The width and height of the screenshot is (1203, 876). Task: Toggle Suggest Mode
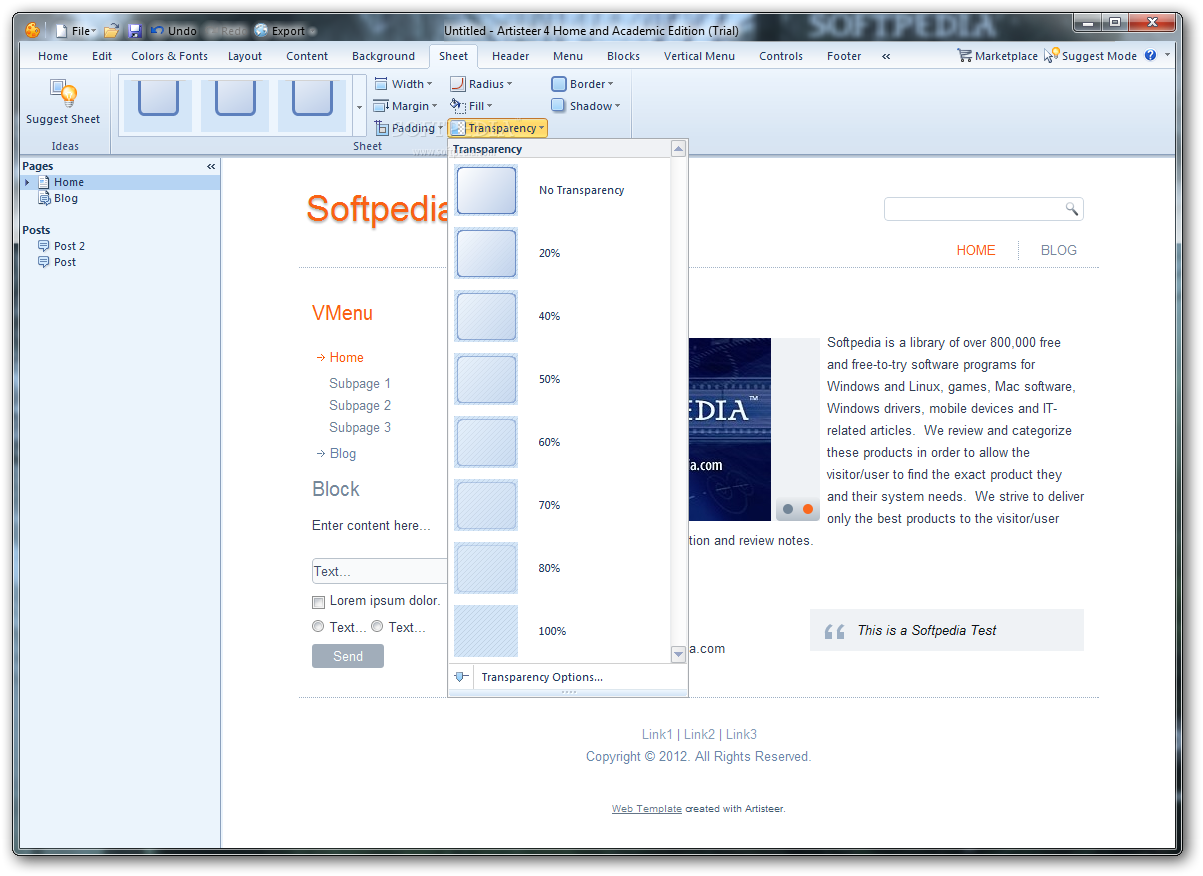point(1090,56)
